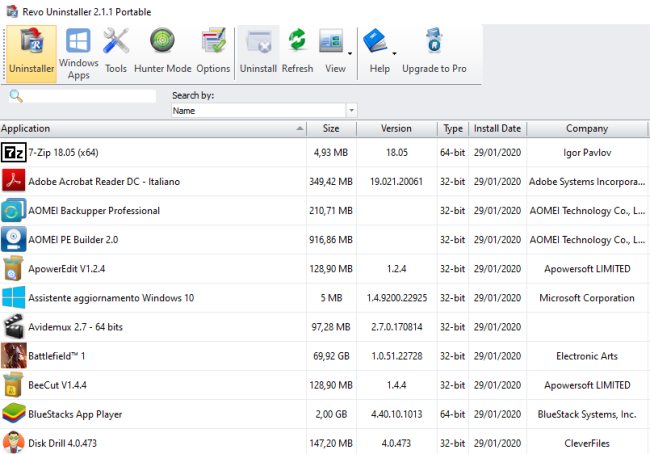Select the Avidemux clapperboard icon
650x454 pixels.
14,326
